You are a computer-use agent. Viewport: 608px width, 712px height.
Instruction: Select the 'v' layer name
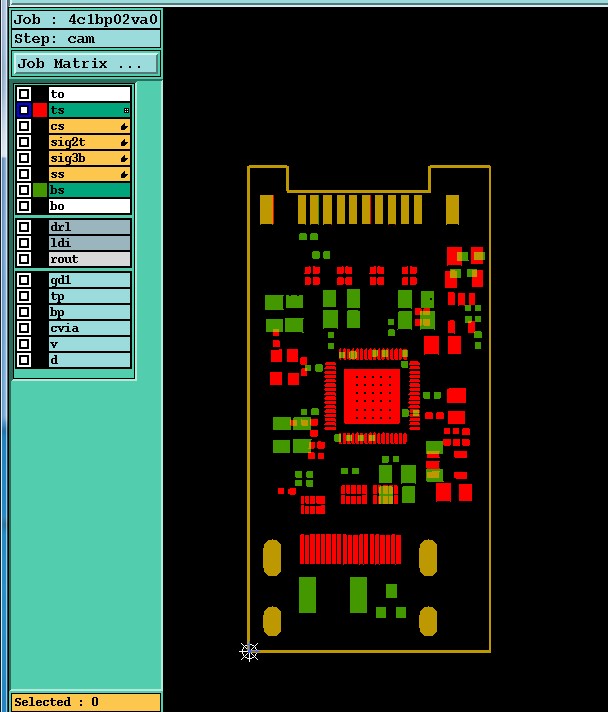(89, 344)
